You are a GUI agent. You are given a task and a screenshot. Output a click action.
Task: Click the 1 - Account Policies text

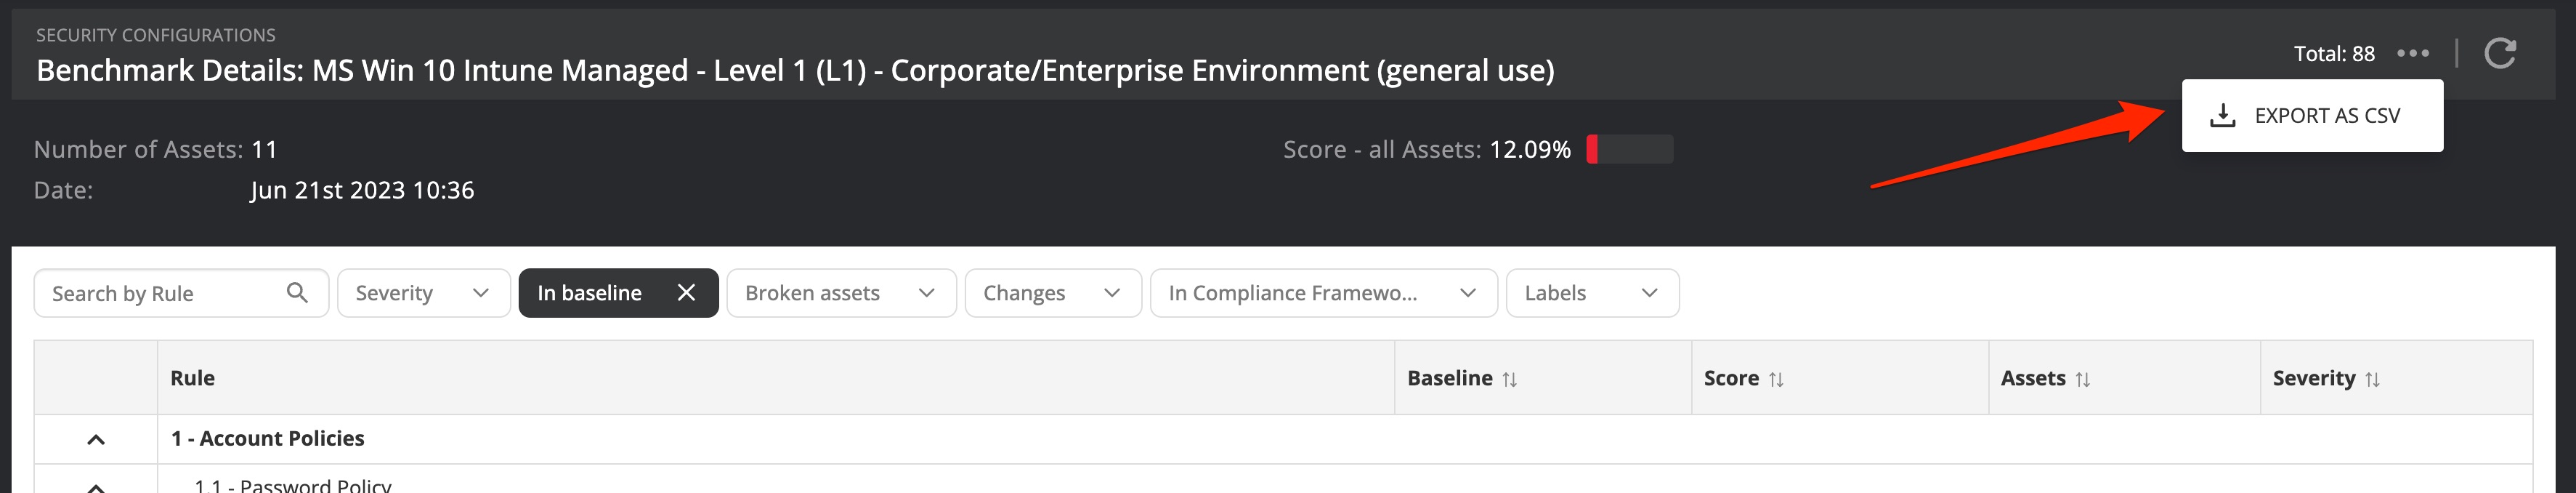(267, 438)
